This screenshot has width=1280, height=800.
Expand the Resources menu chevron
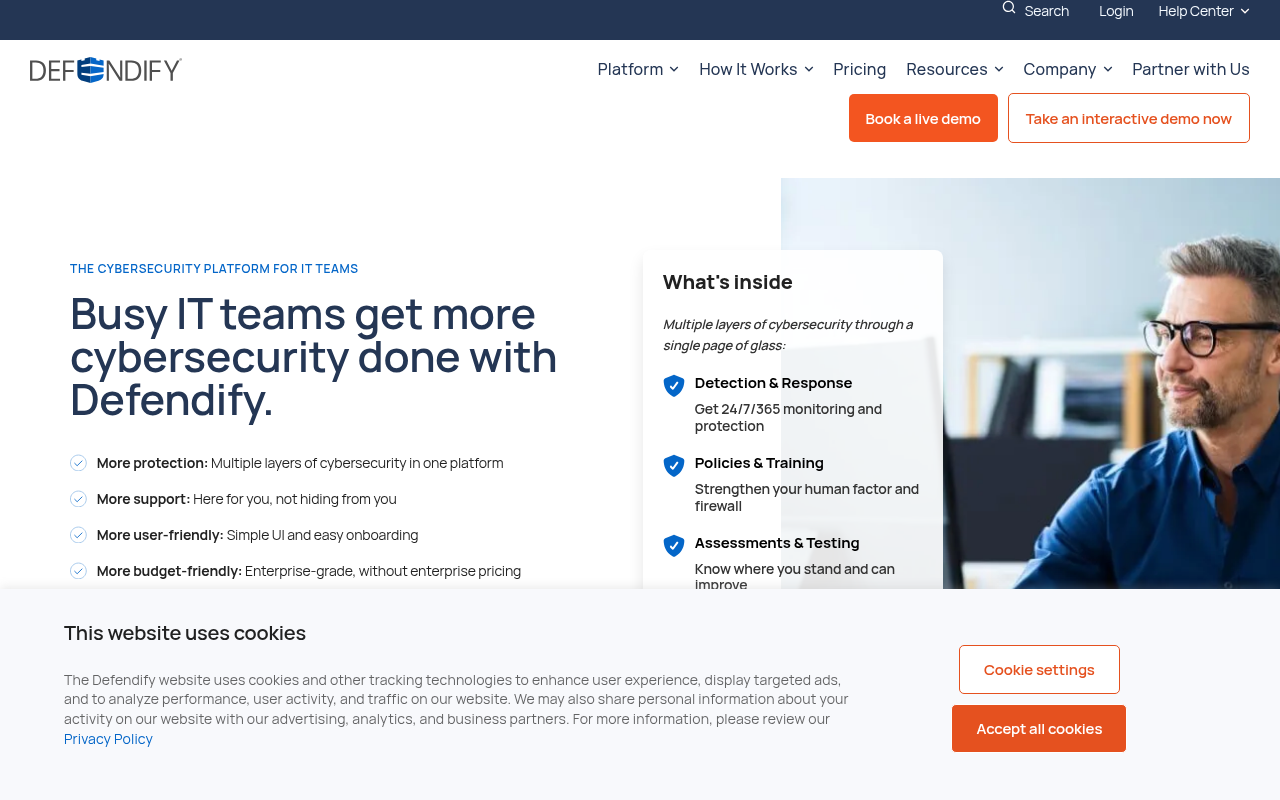[x=999, y=69]
